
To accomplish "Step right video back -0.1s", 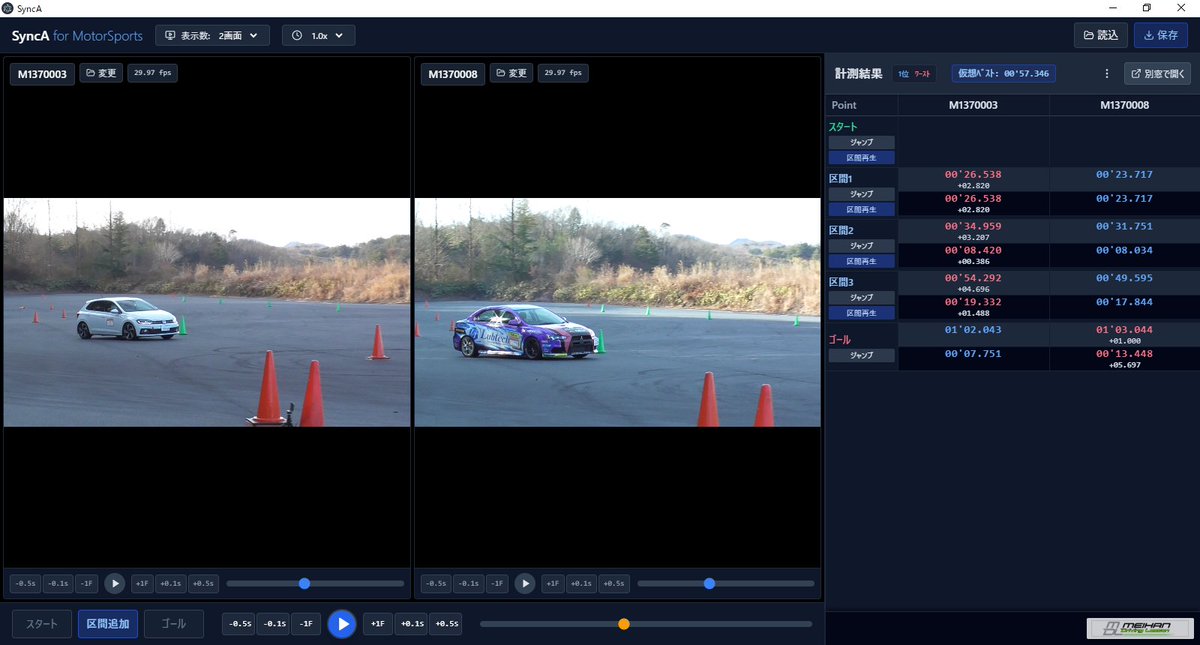I will click(468, 583).
